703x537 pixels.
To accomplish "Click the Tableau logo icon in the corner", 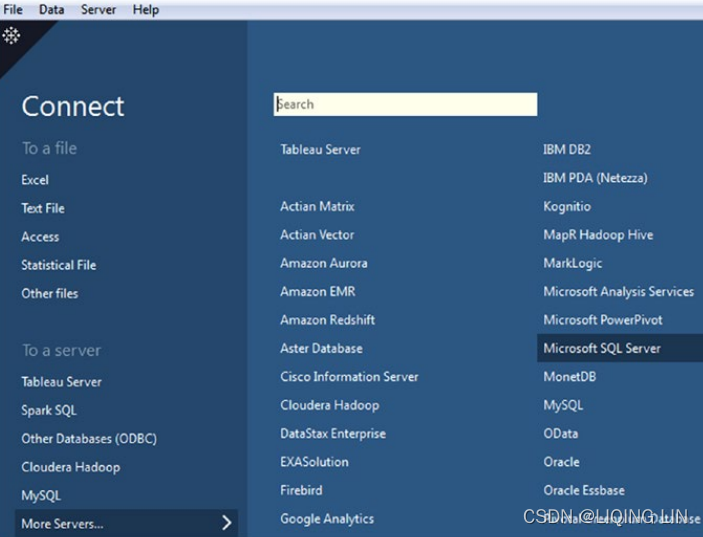I will (x=11, y=35).
